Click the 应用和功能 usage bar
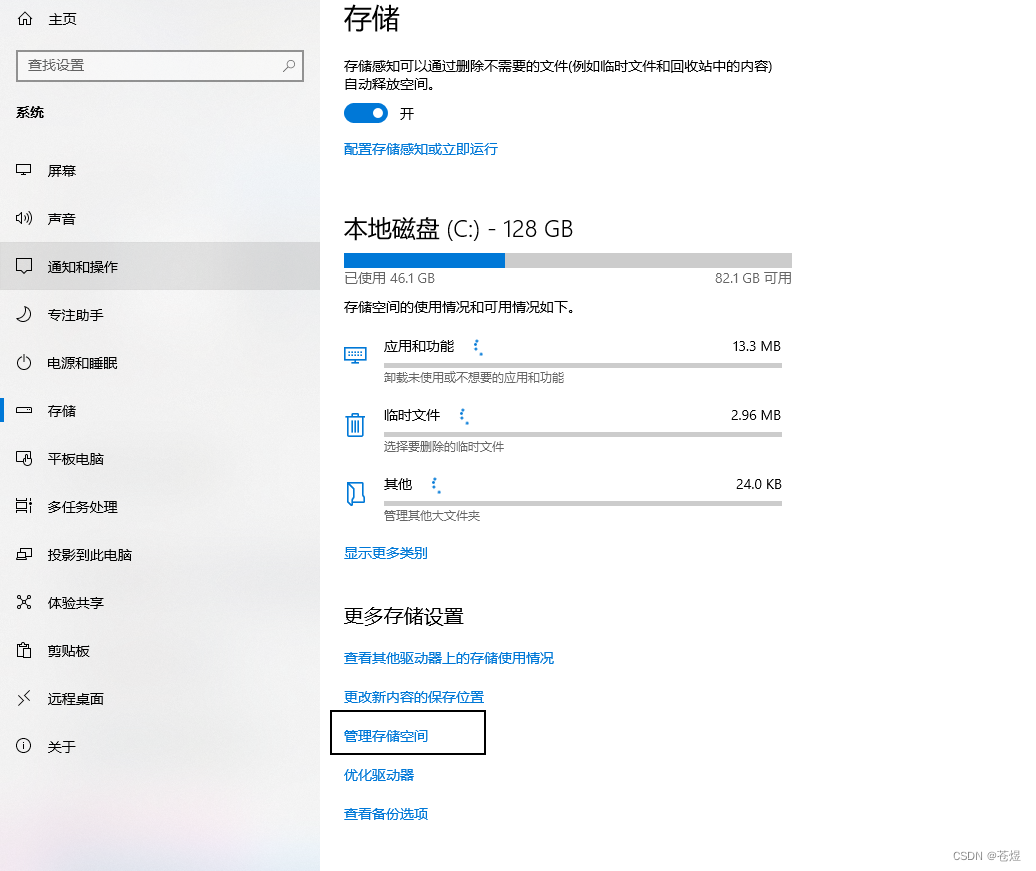Screen dimensions: 1036x871 pos(583,365)
